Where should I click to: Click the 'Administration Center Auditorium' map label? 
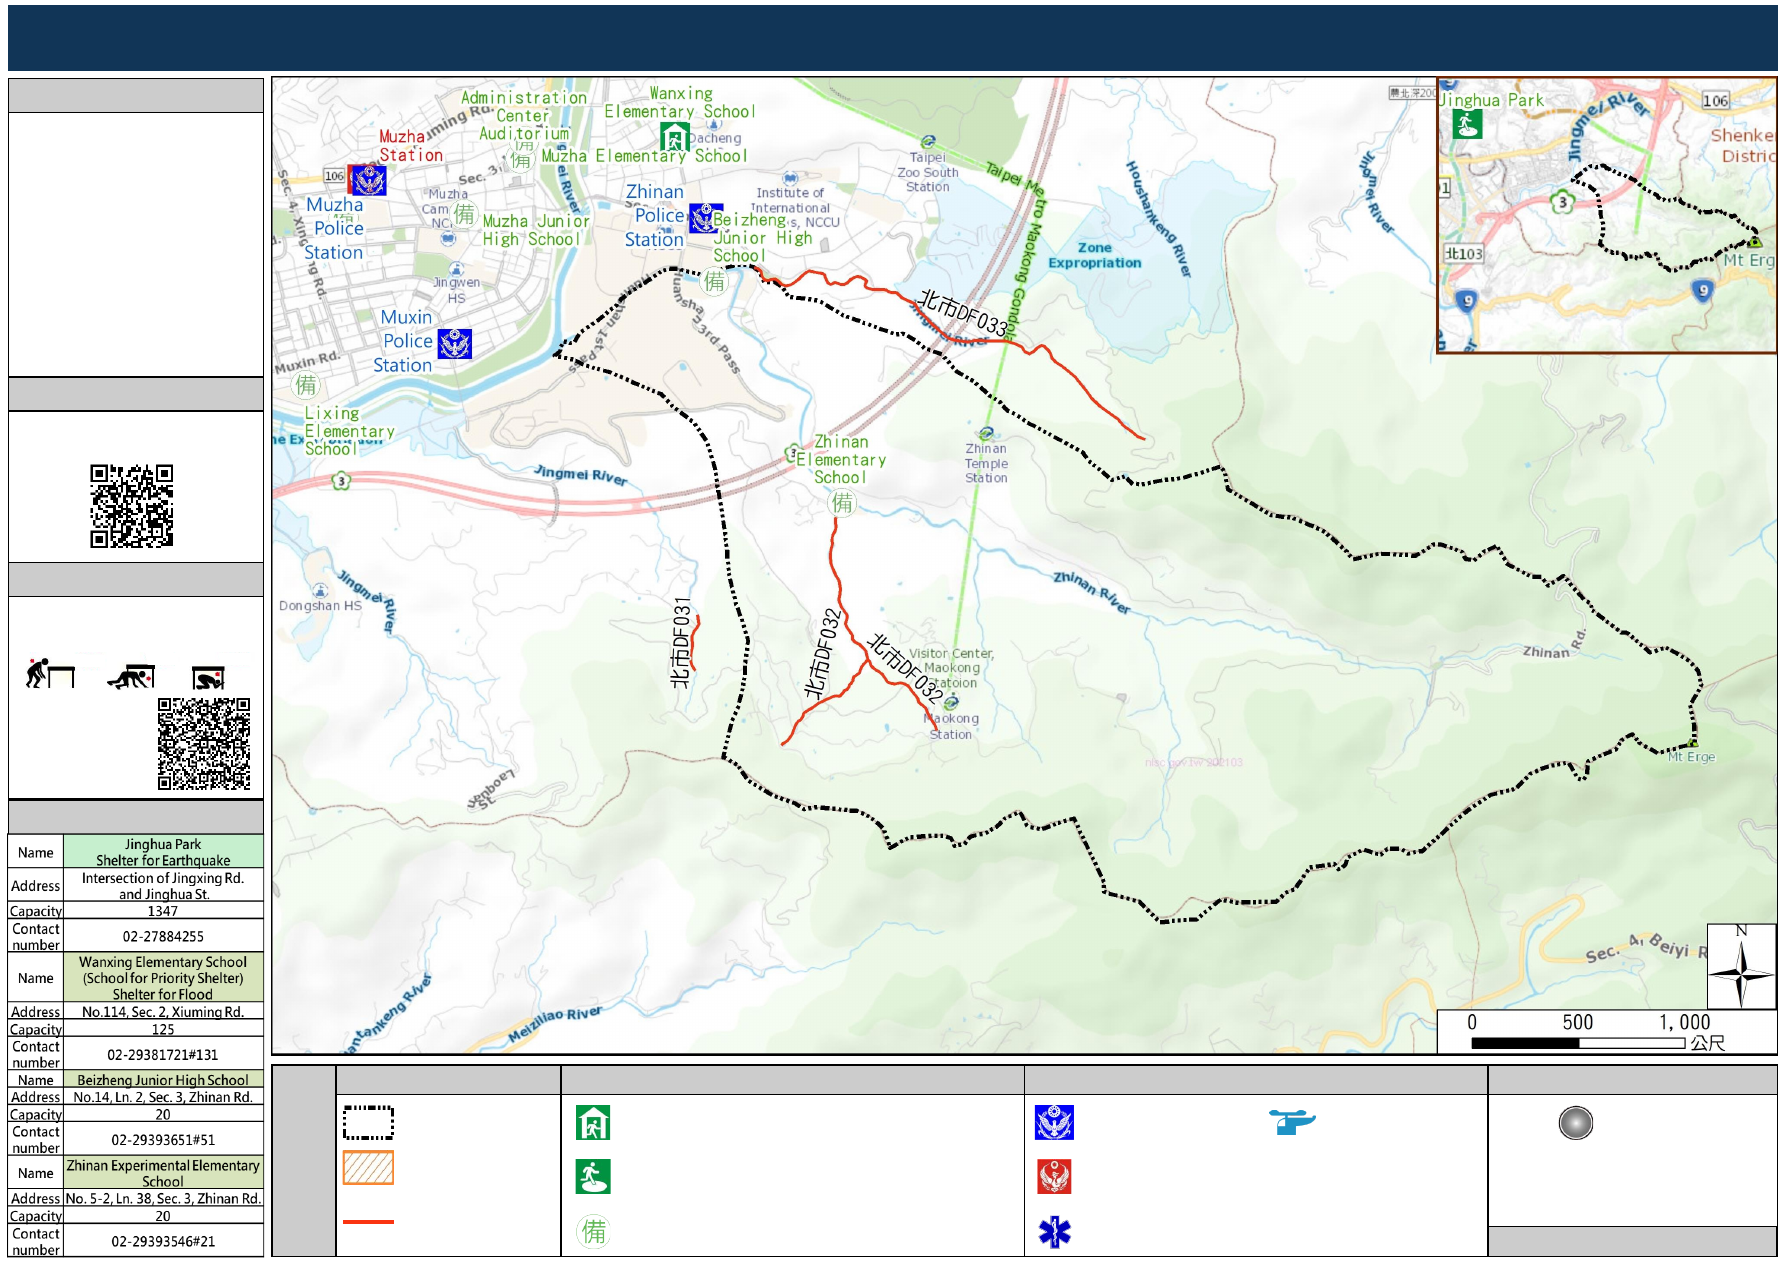click(524, 116)
